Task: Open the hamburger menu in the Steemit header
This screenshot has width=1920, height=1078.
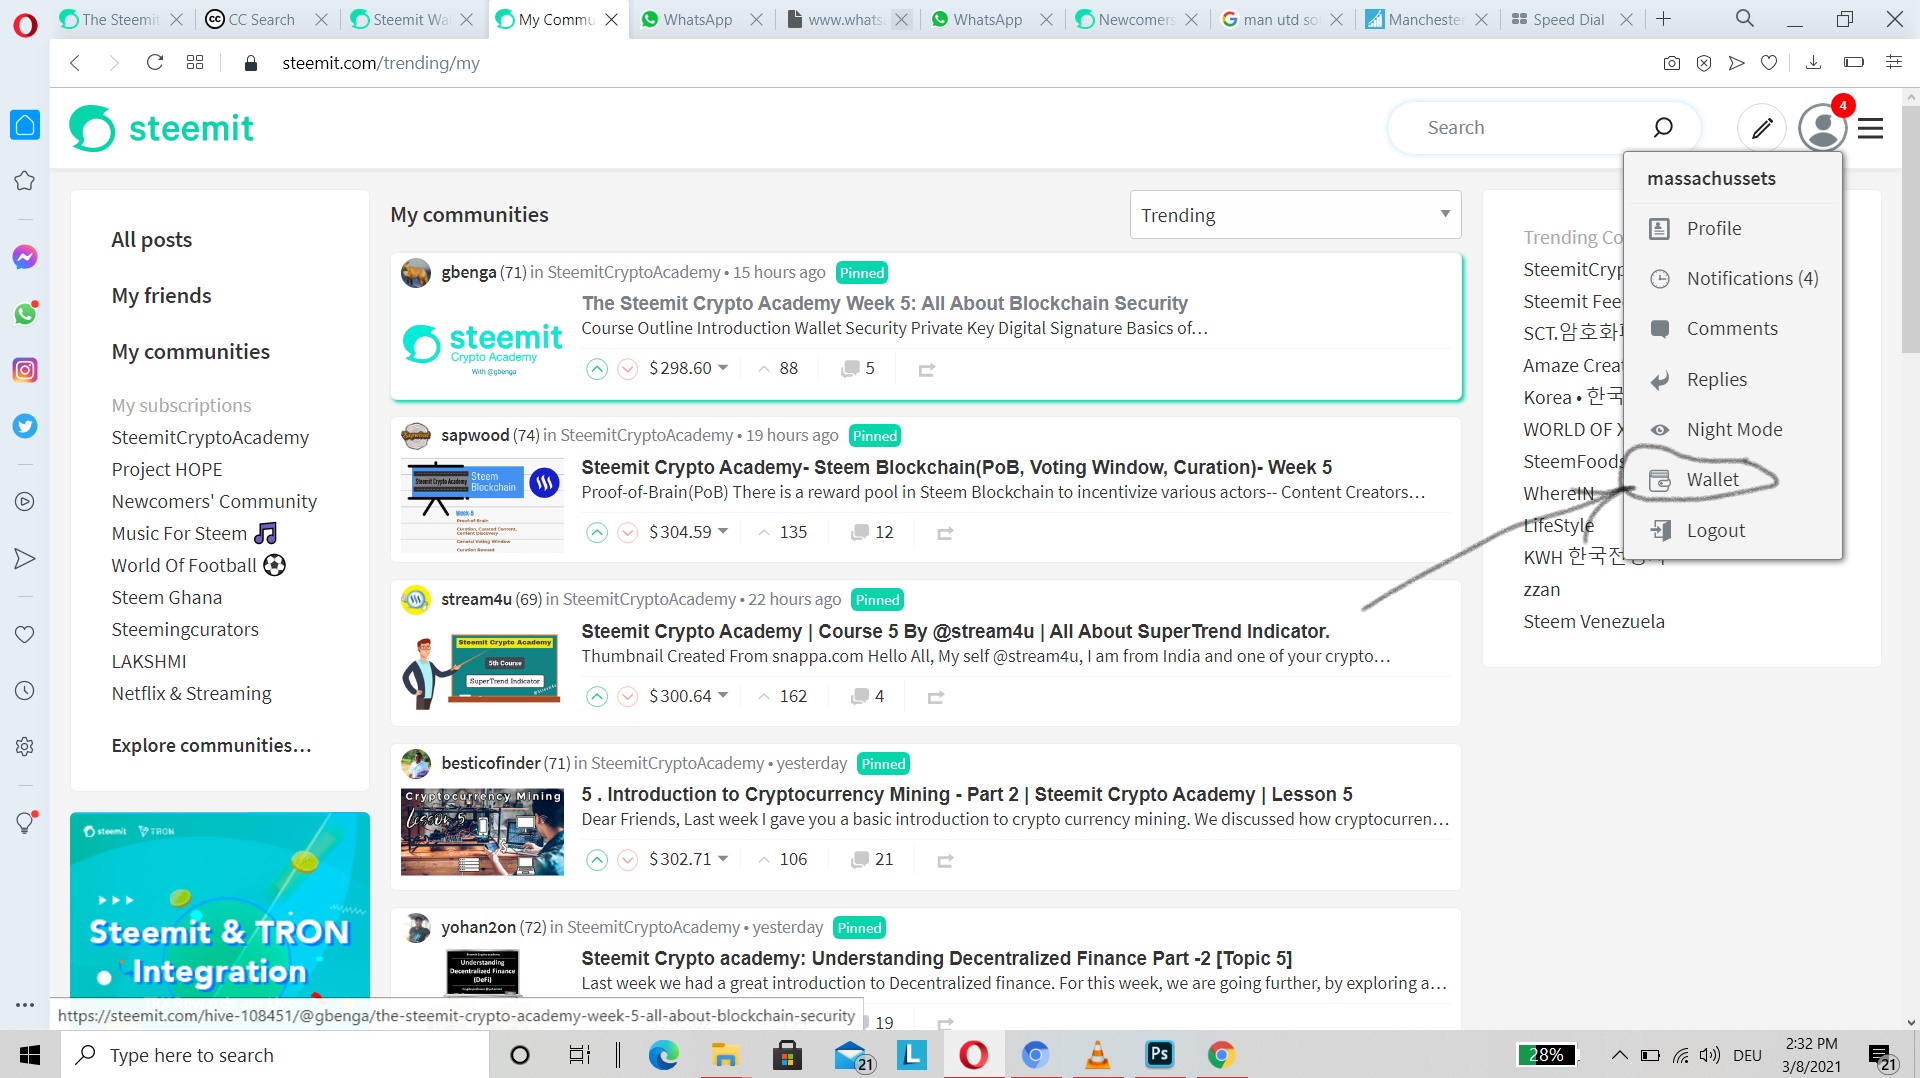Action: (x=1871, y=129)
